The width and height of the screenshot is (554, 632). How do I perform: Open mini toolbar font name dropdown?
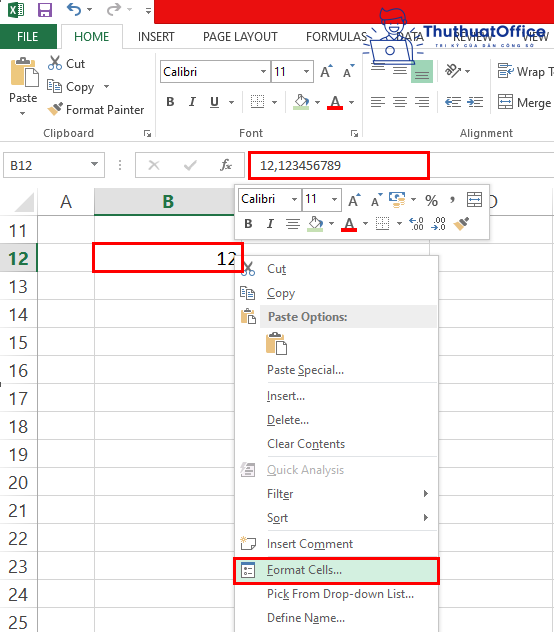[x=294, y=200]
